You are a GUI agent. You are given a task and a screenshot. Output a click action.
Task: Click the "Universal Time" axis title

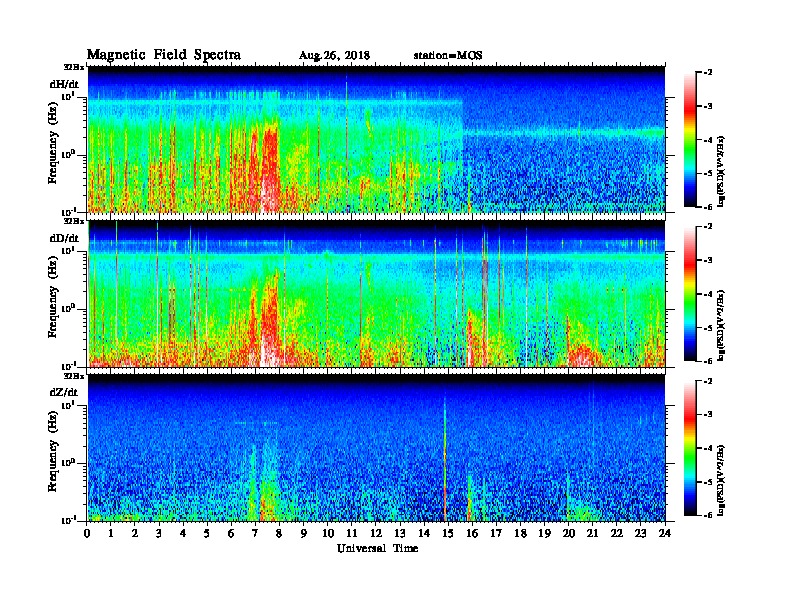click(377, 548)
